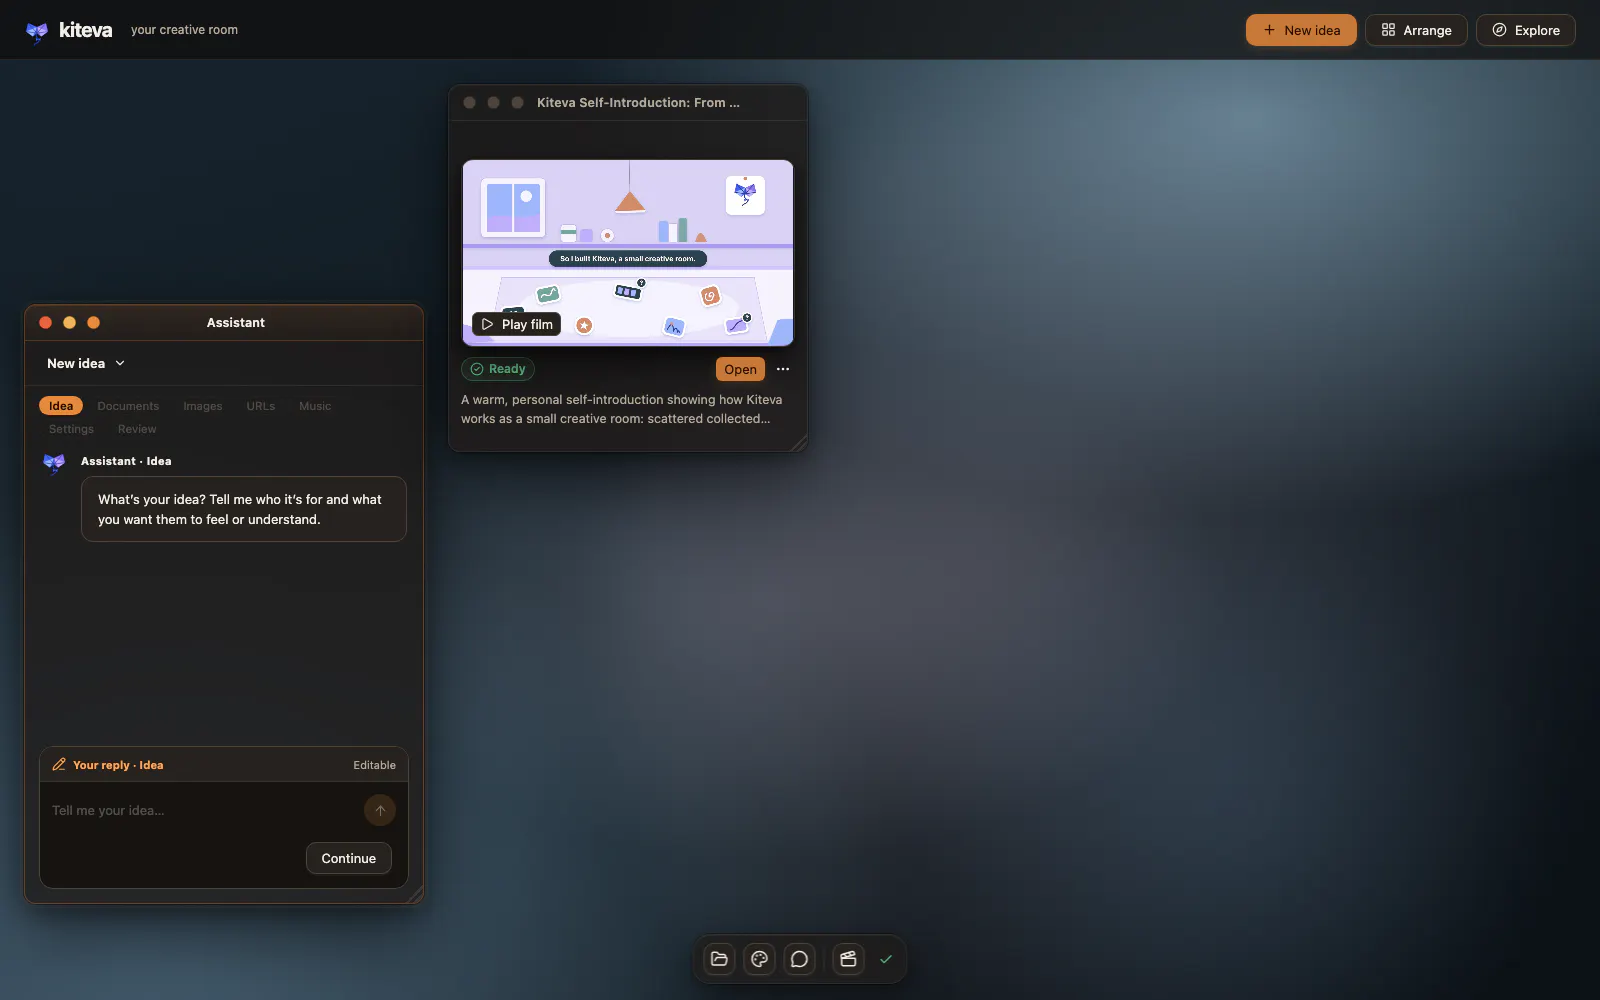Play film on the Kiteva intro card
Screen dimensions: 1600x1000
click(x=517, y=324)
